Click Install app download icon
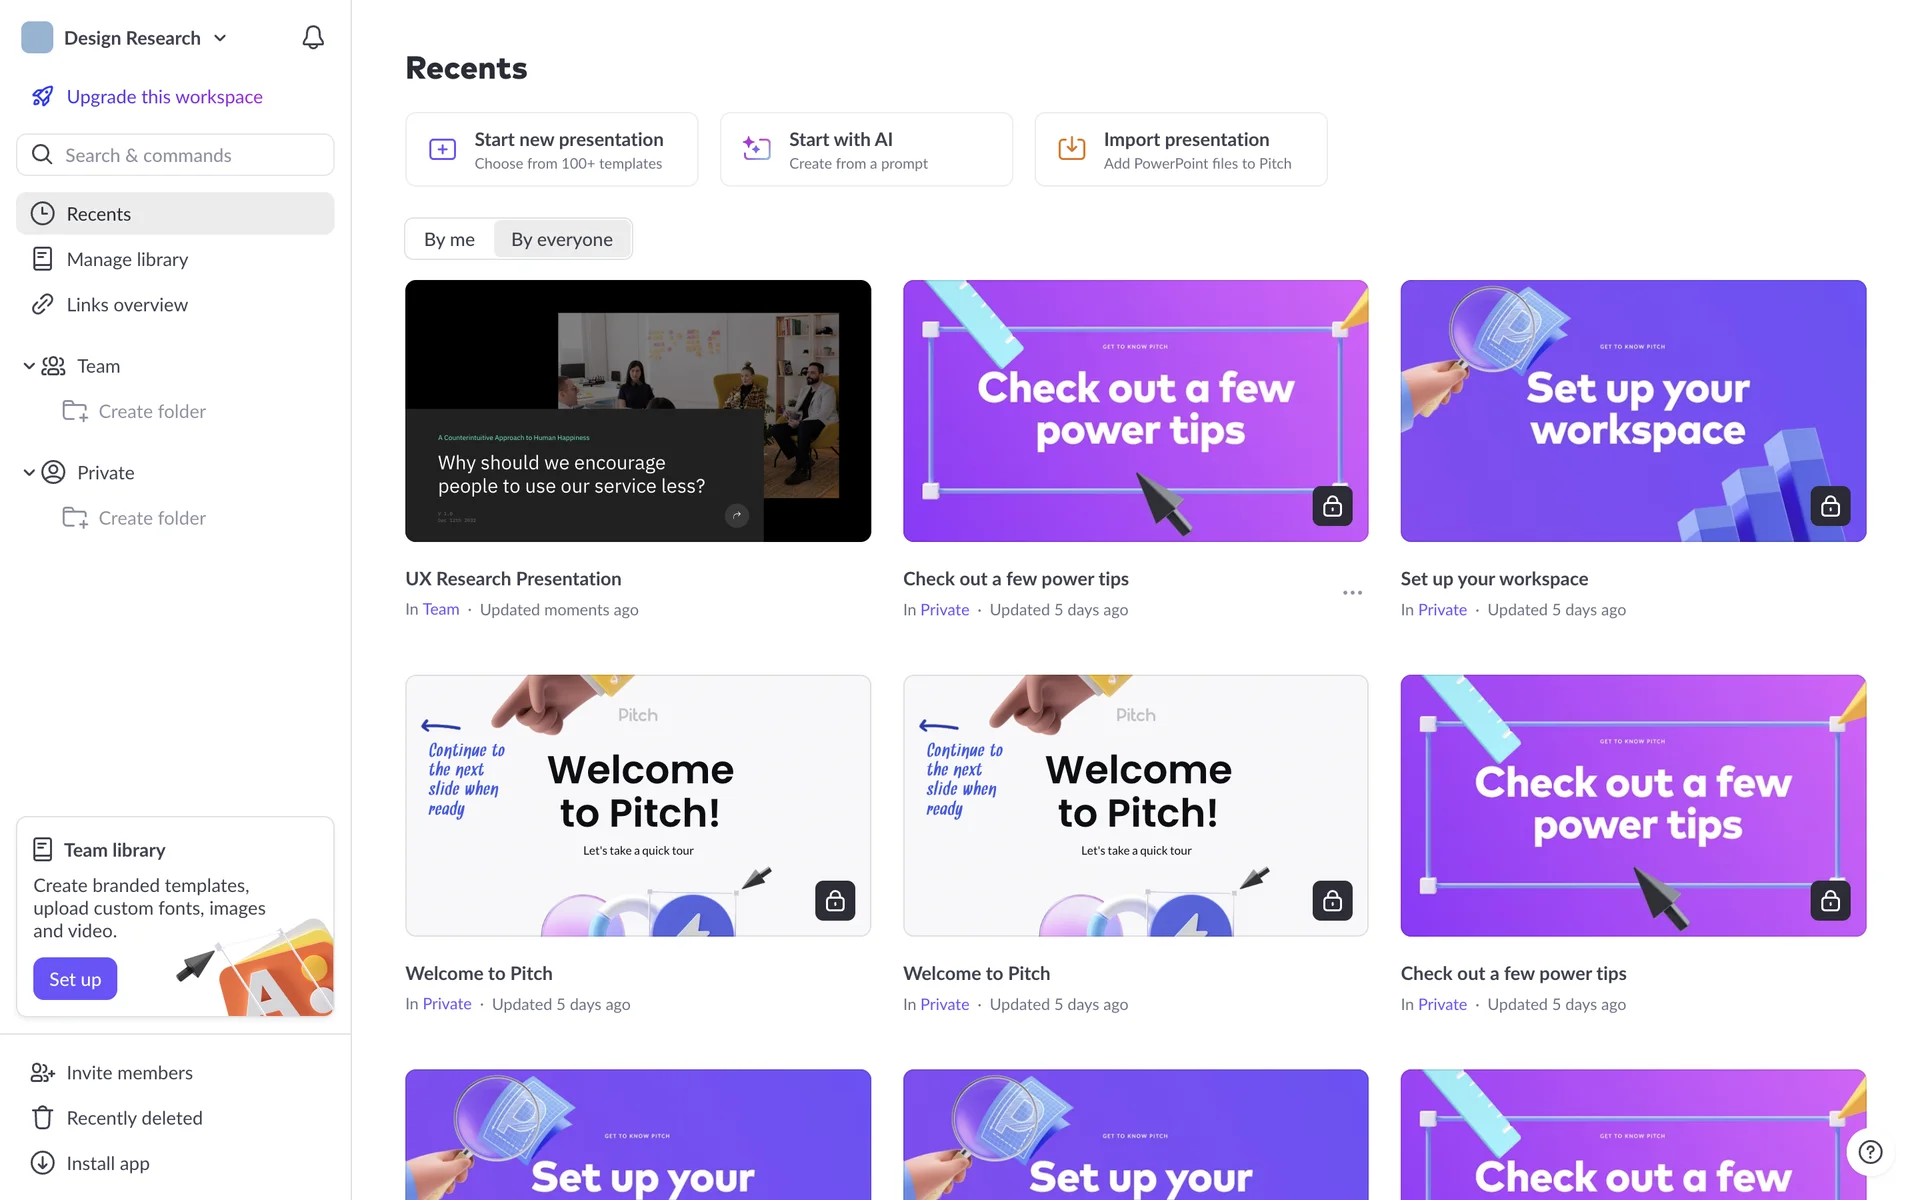 42,1163
